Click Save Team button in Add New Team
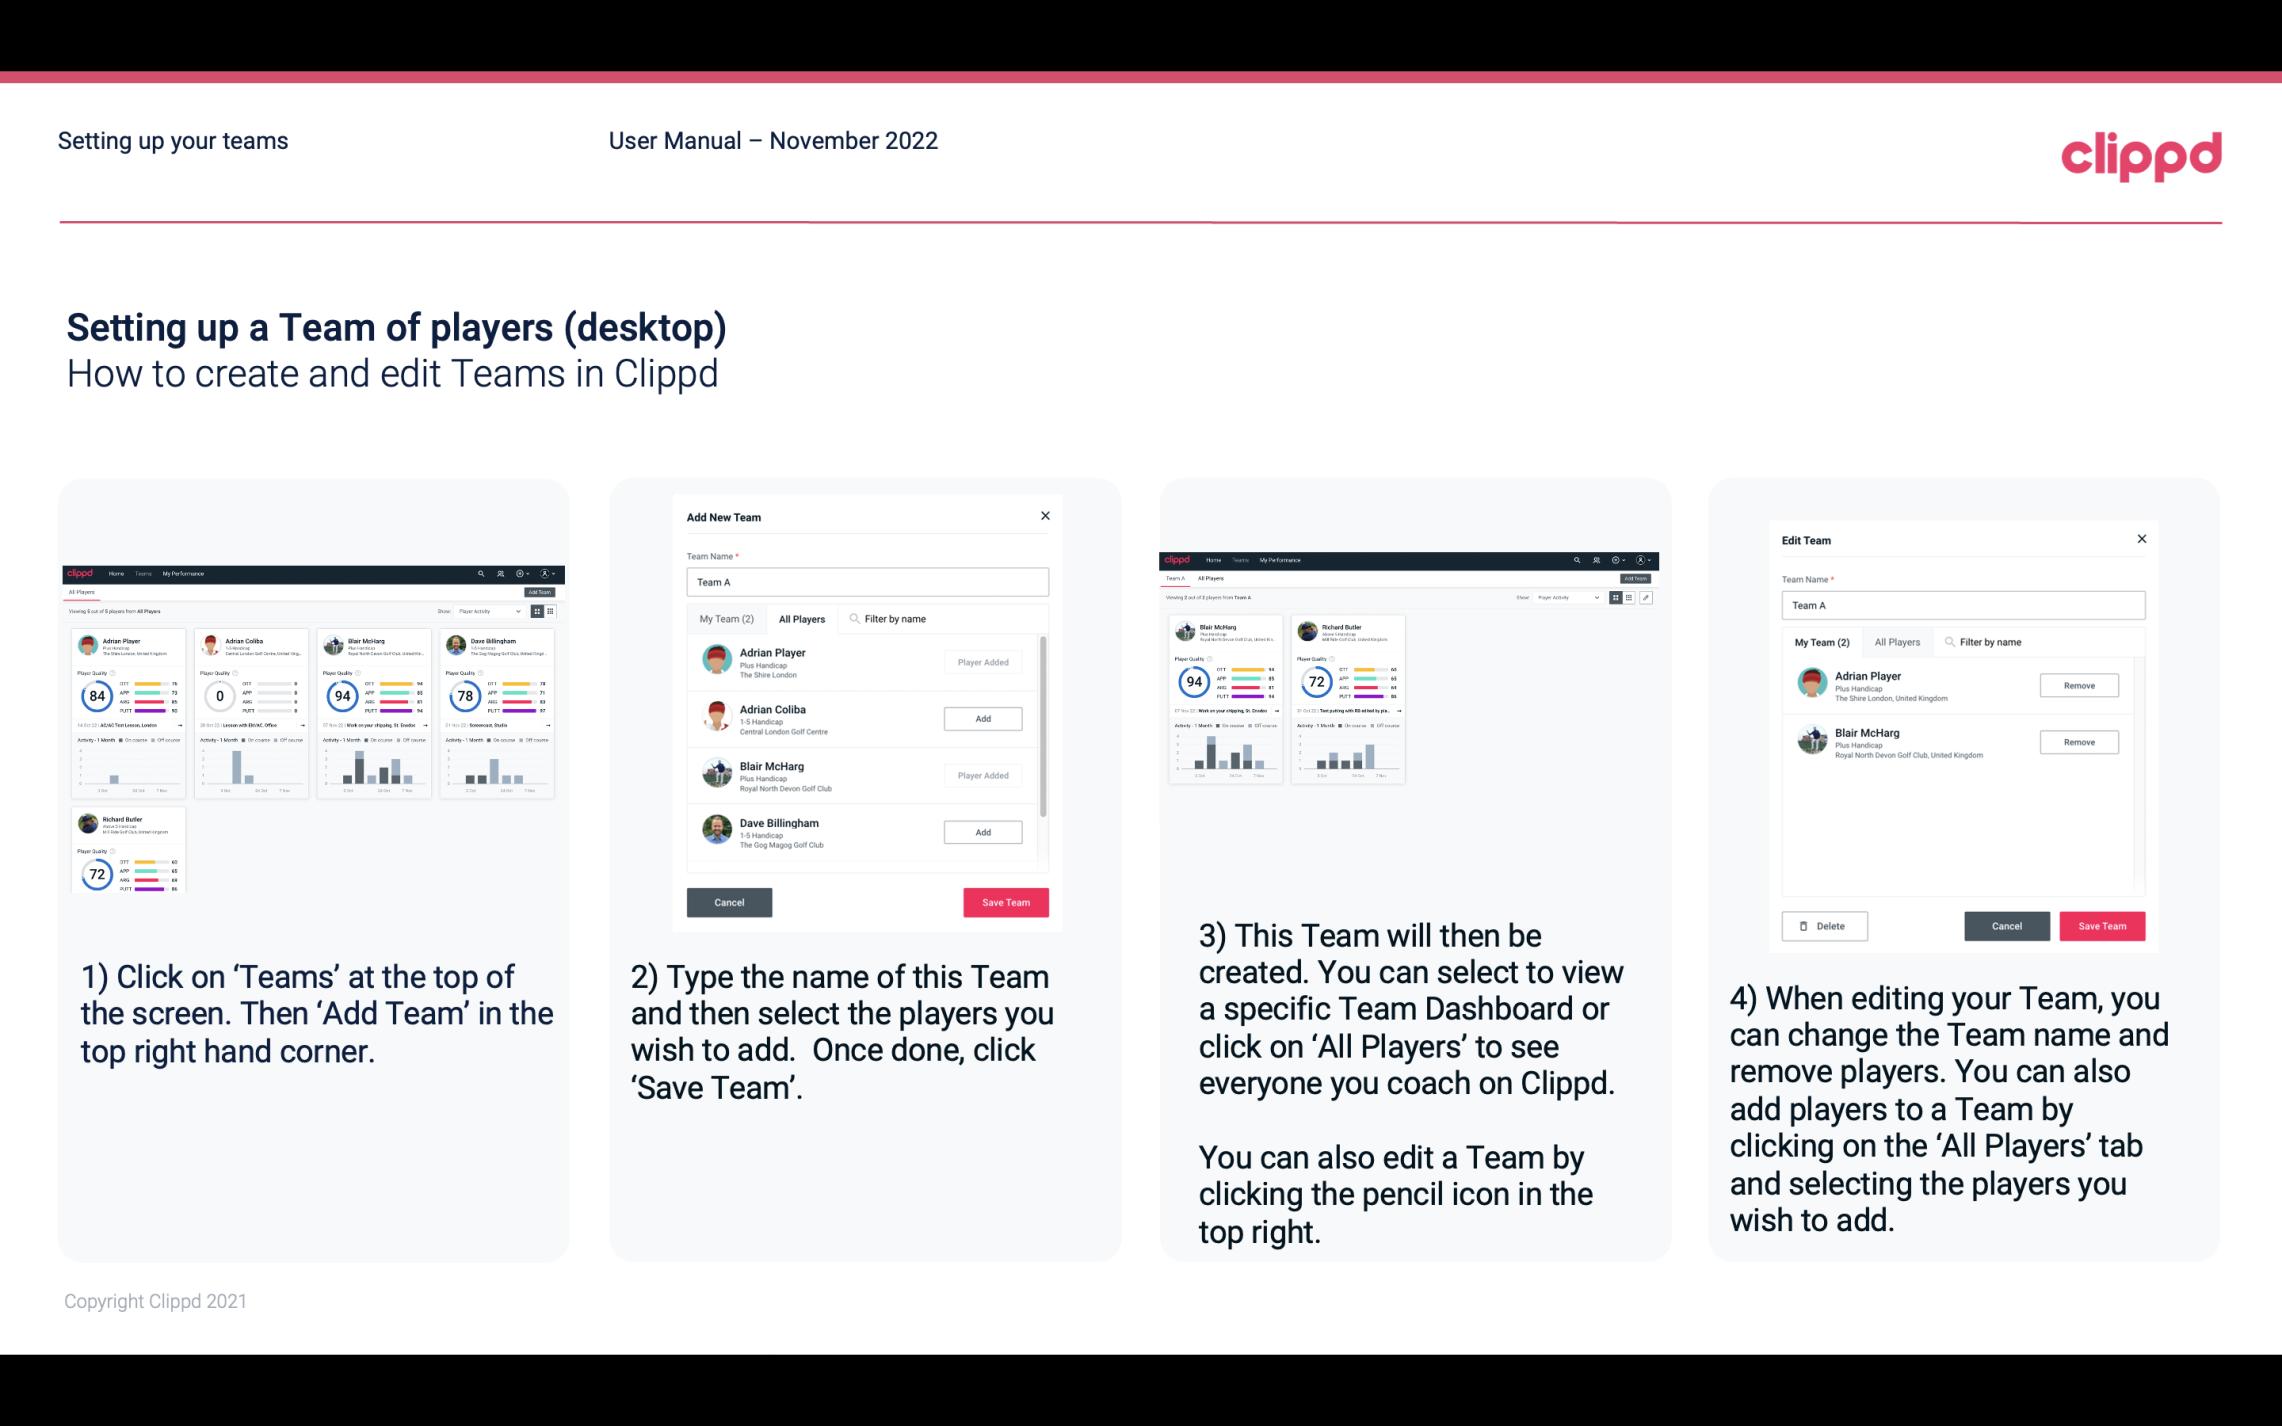Screen dimensions: 2282x1426 (x=1004, y=900)
